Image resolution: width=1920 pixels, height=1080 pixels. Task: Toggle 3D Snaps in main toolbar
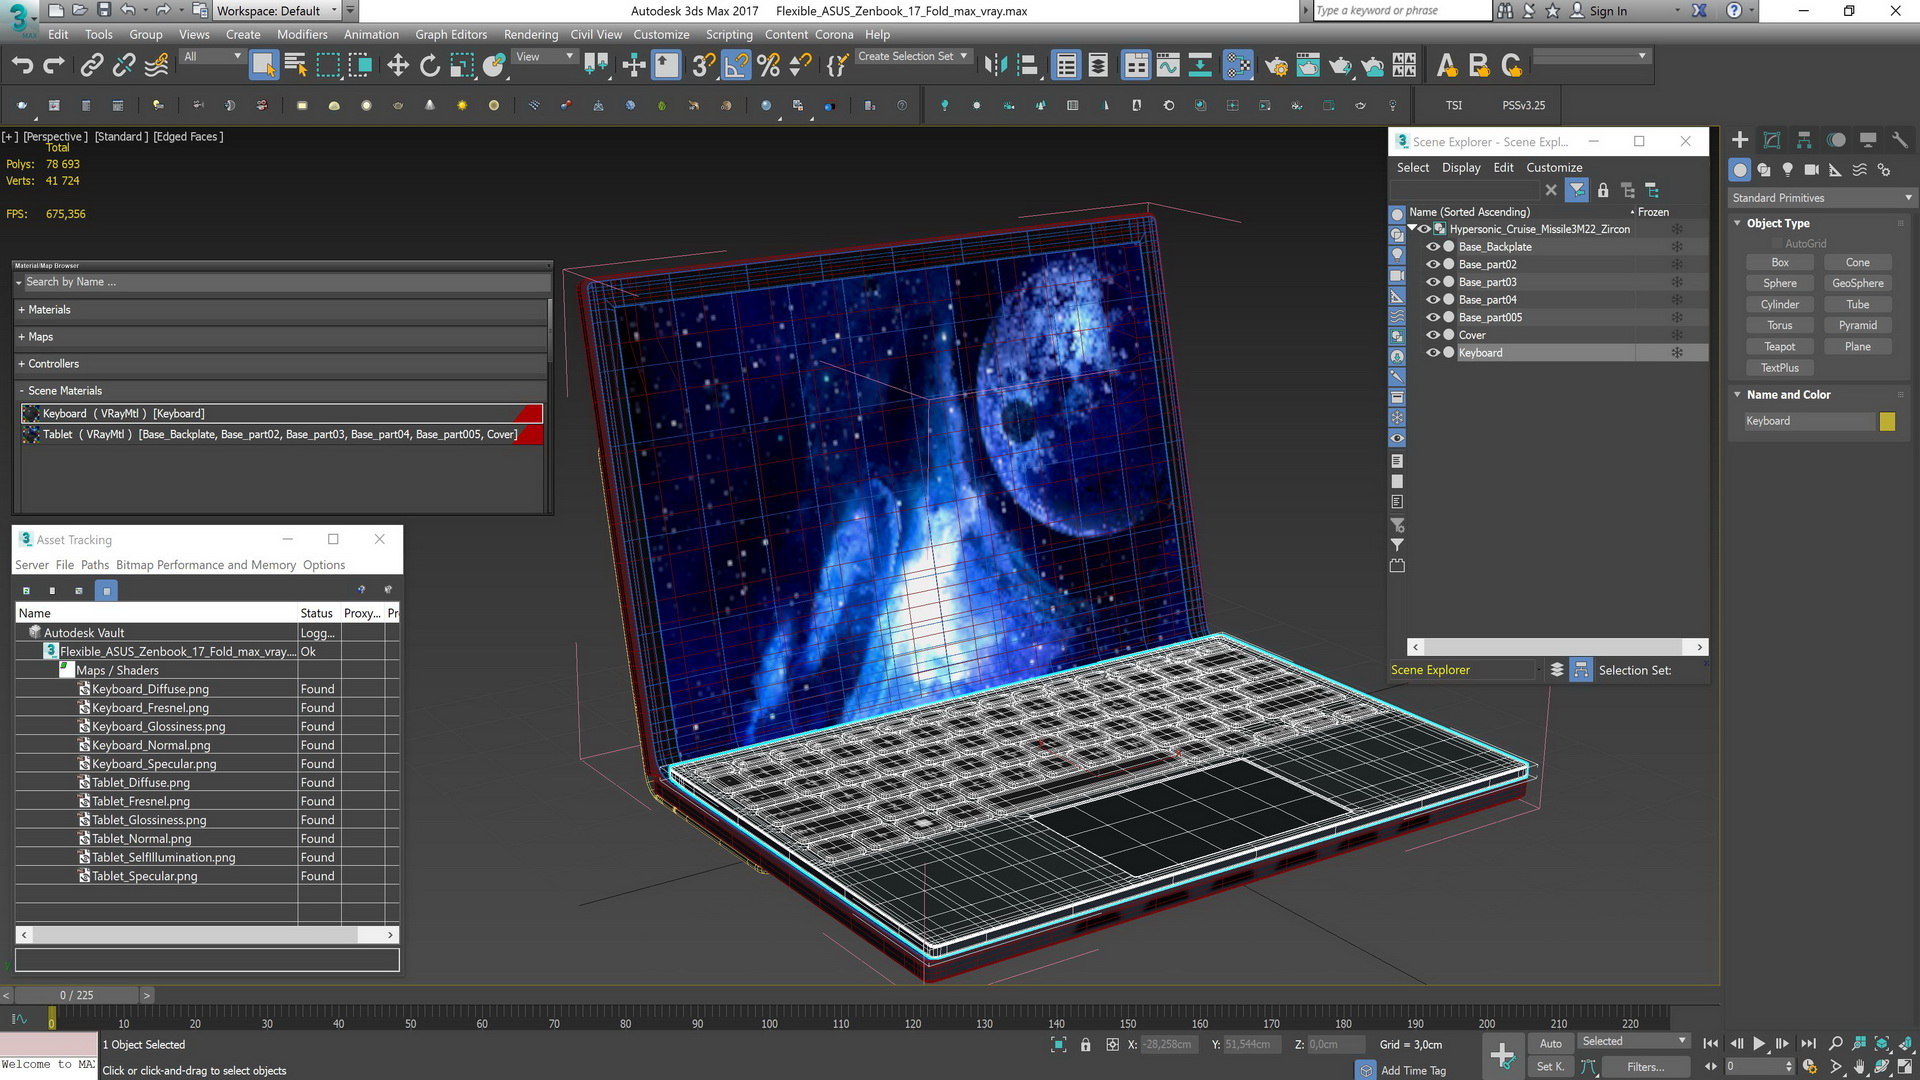pyautogui.click(x=703, y=66)
